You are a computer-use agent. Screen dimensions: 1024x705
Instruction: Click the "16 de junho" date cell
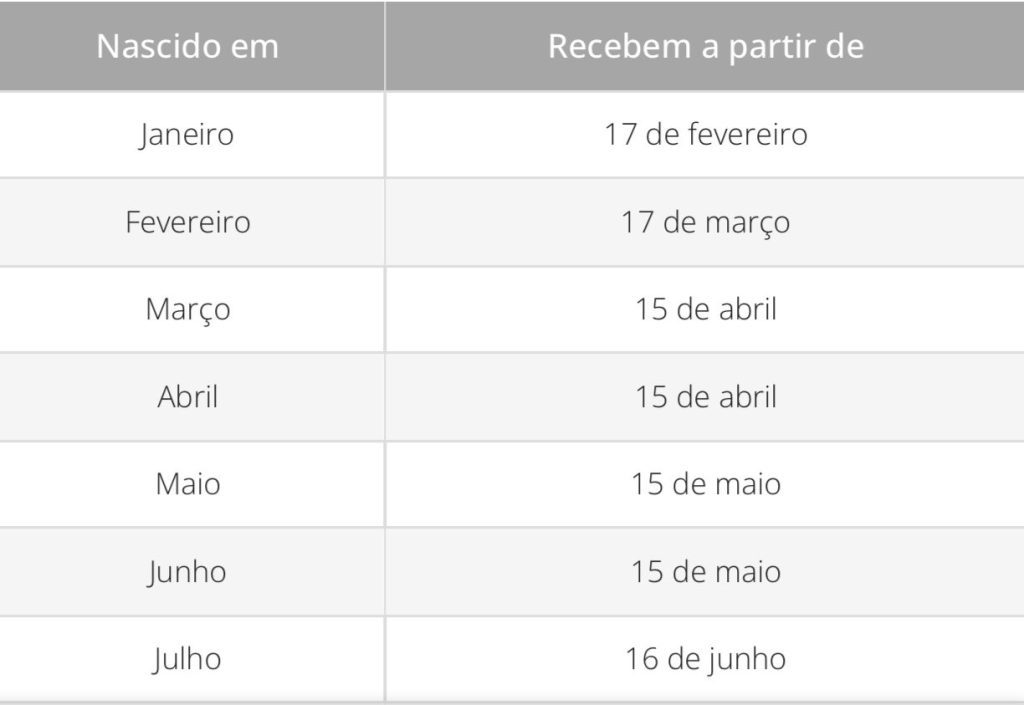(x=705, y=659)
